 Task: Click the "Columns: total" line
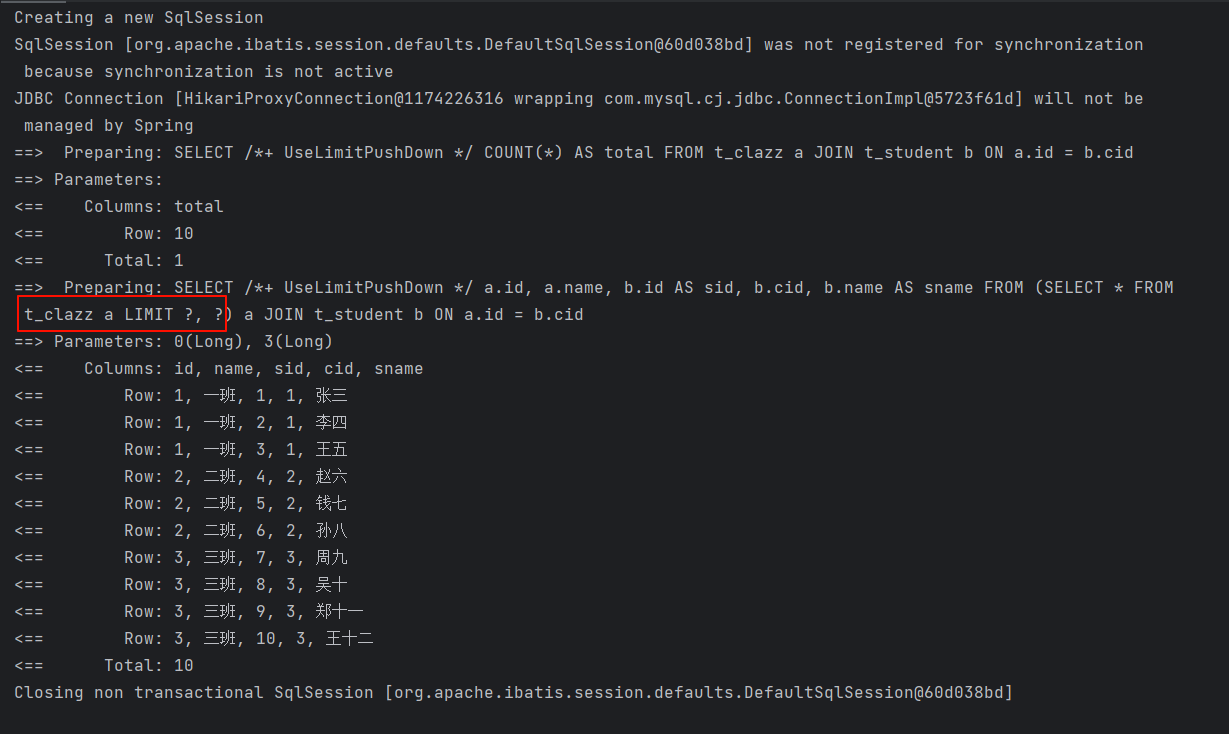pos(153,207)
